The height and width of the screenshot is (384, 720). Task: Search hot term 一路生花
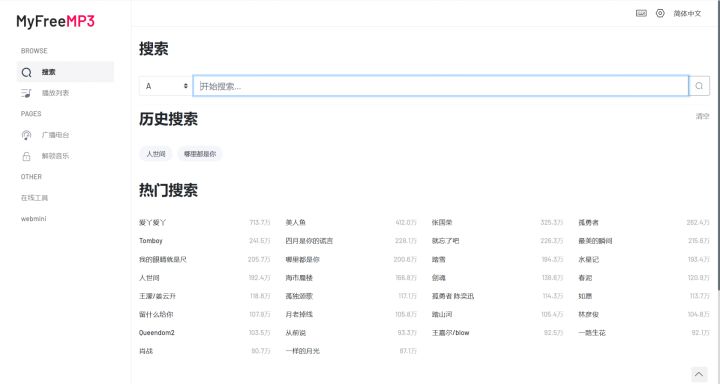pos(592,333)
